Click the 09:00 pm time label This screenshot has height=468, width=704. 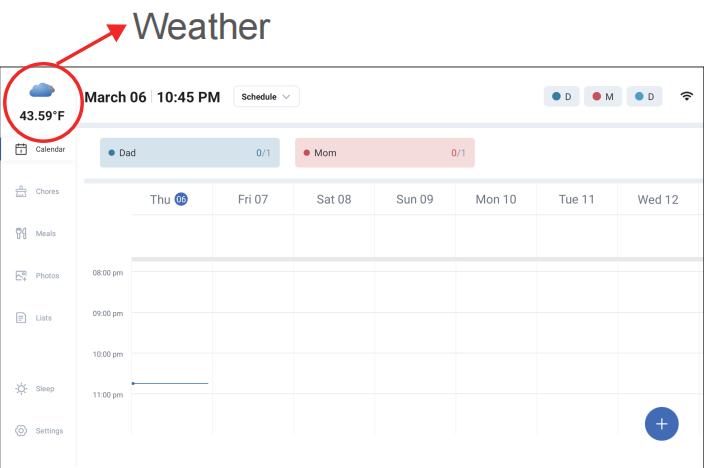point(108,313)
